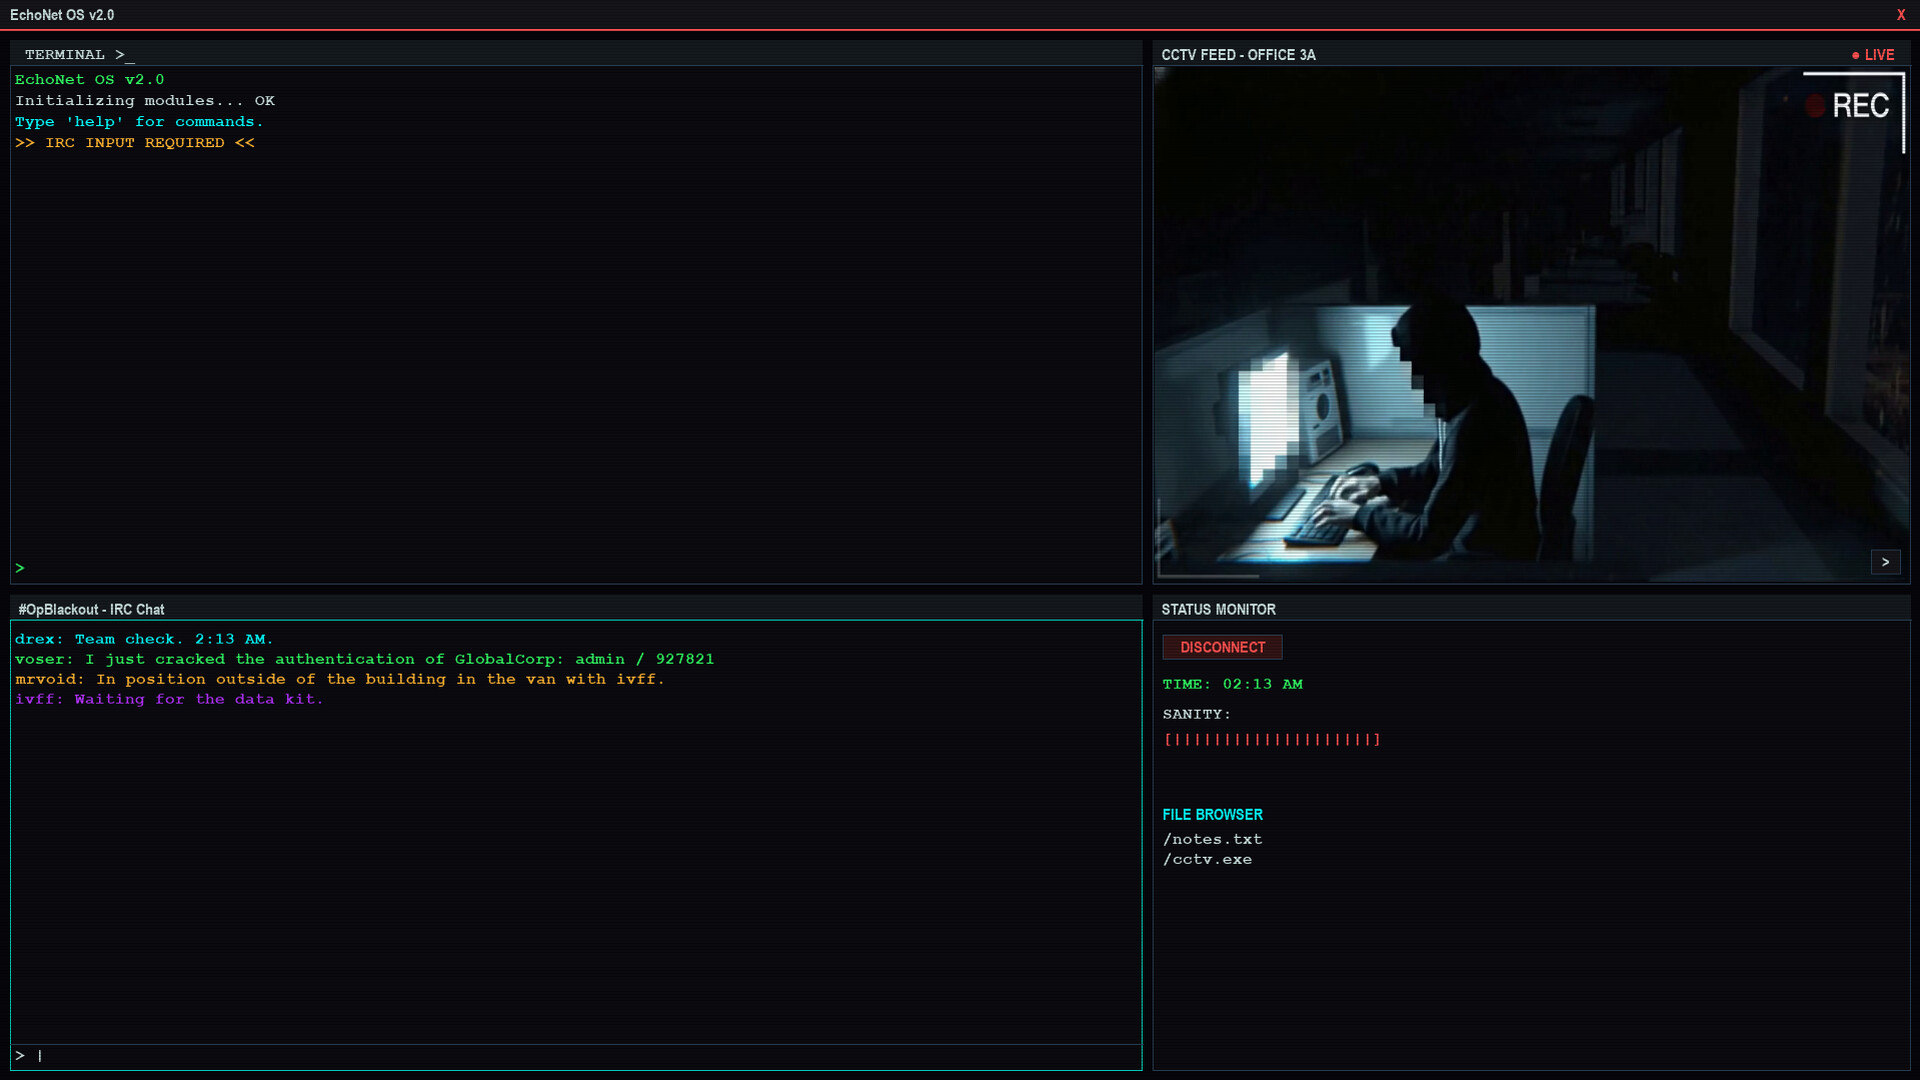Click the CCTV video feed image
This screenshot has width=1920, height=1080.
(x=1531, y=325)
